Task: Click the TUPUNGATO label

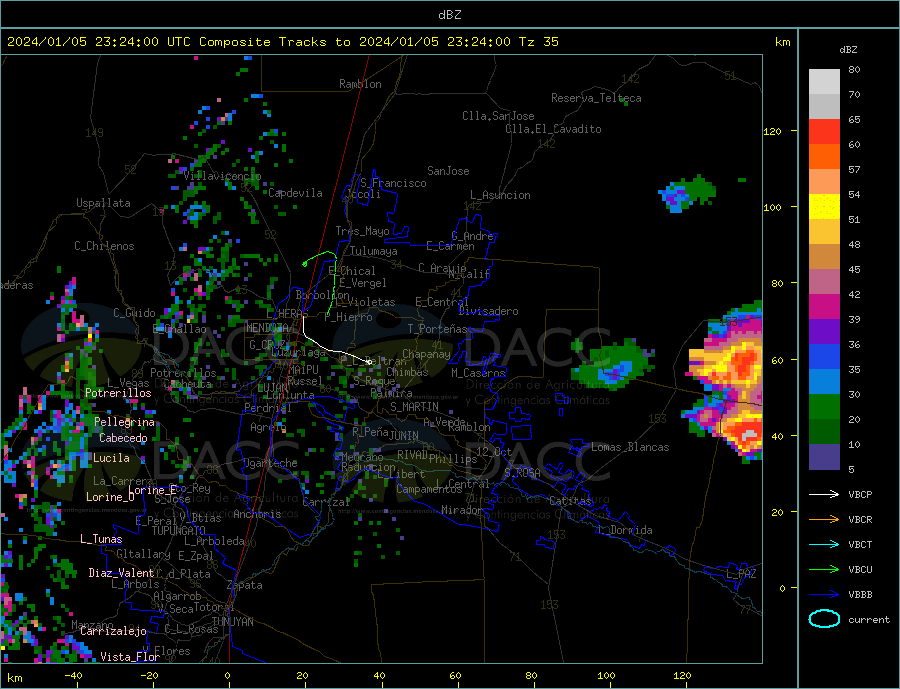Action: pyautogui.click(x=179, y=531)
